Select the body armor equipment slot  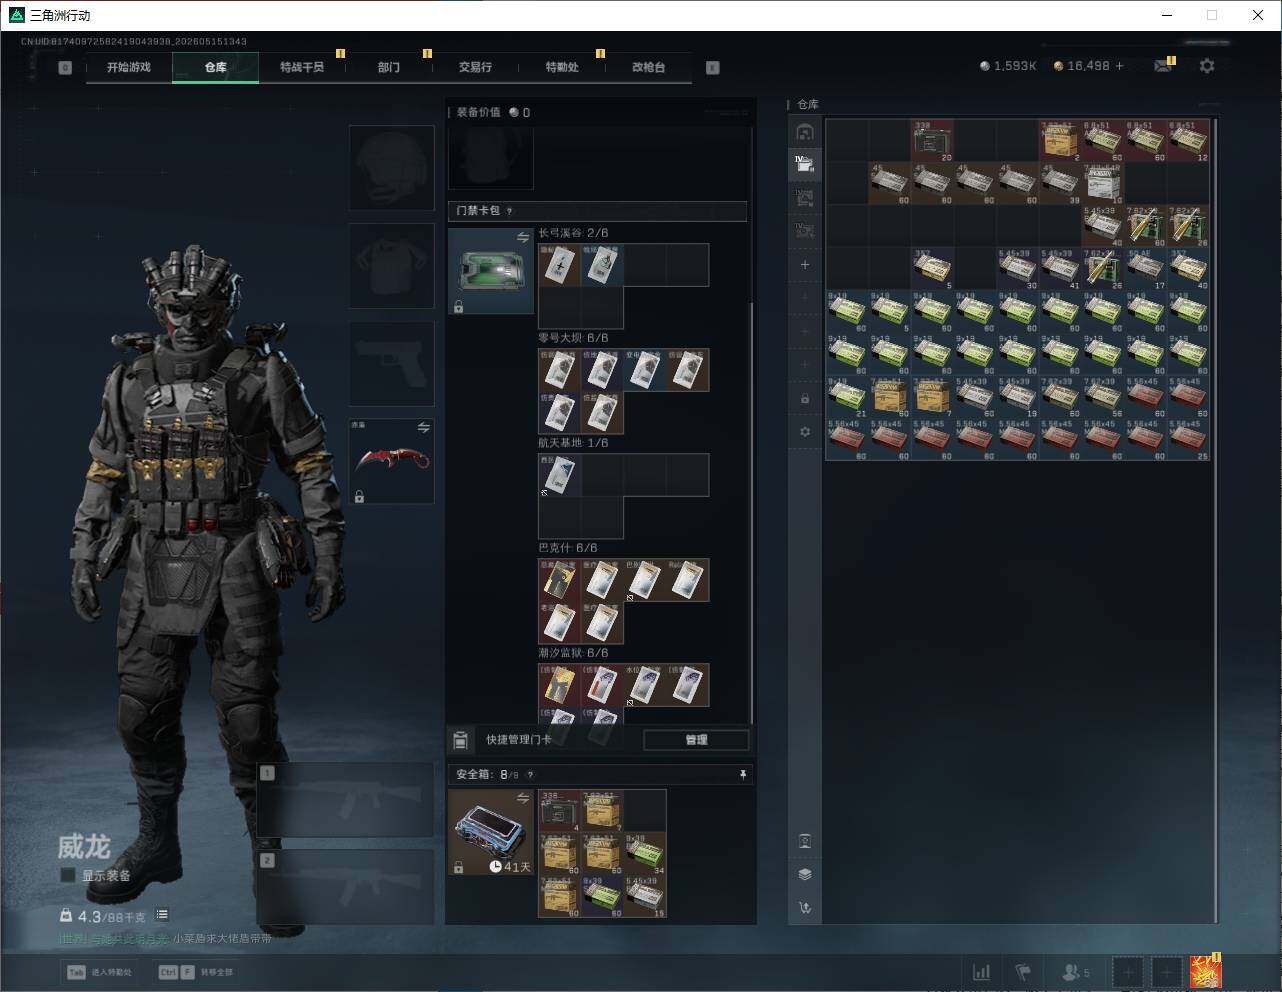coord(391,265)
